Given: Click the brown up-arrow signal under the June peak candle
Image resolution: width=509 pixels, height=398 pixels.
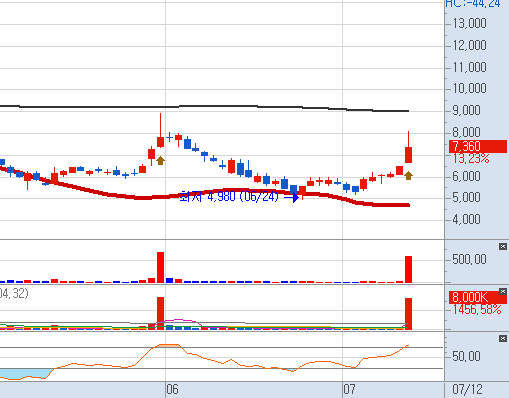Looking at the screenshot, I should [160, 160].
